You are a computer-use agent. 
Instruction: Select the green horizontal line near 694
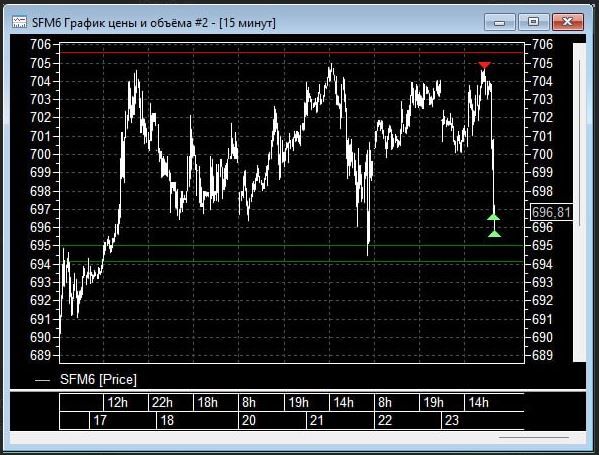pyautogui.click(x=291, y=262)
